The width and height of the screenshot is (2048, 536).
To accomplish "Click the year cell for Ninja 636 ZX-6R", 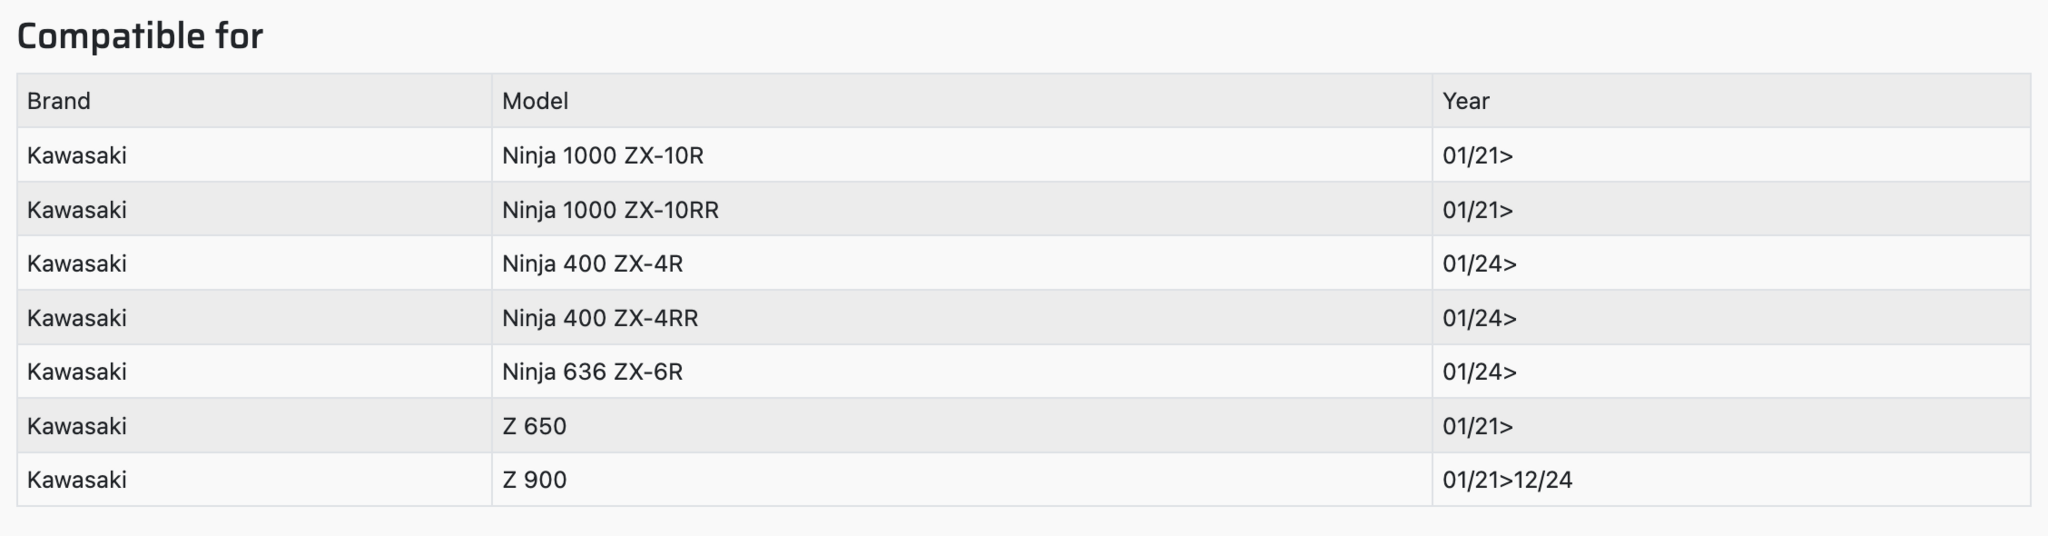I will pyautogui.click(x=1479, y=372).
